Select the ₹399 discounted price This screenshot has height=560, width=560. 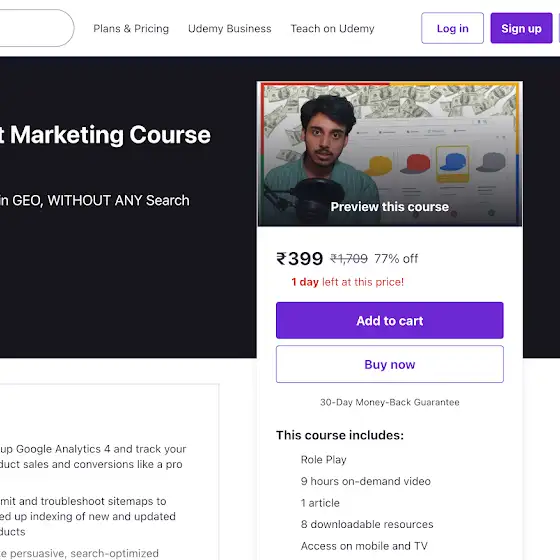coord(299,258)
